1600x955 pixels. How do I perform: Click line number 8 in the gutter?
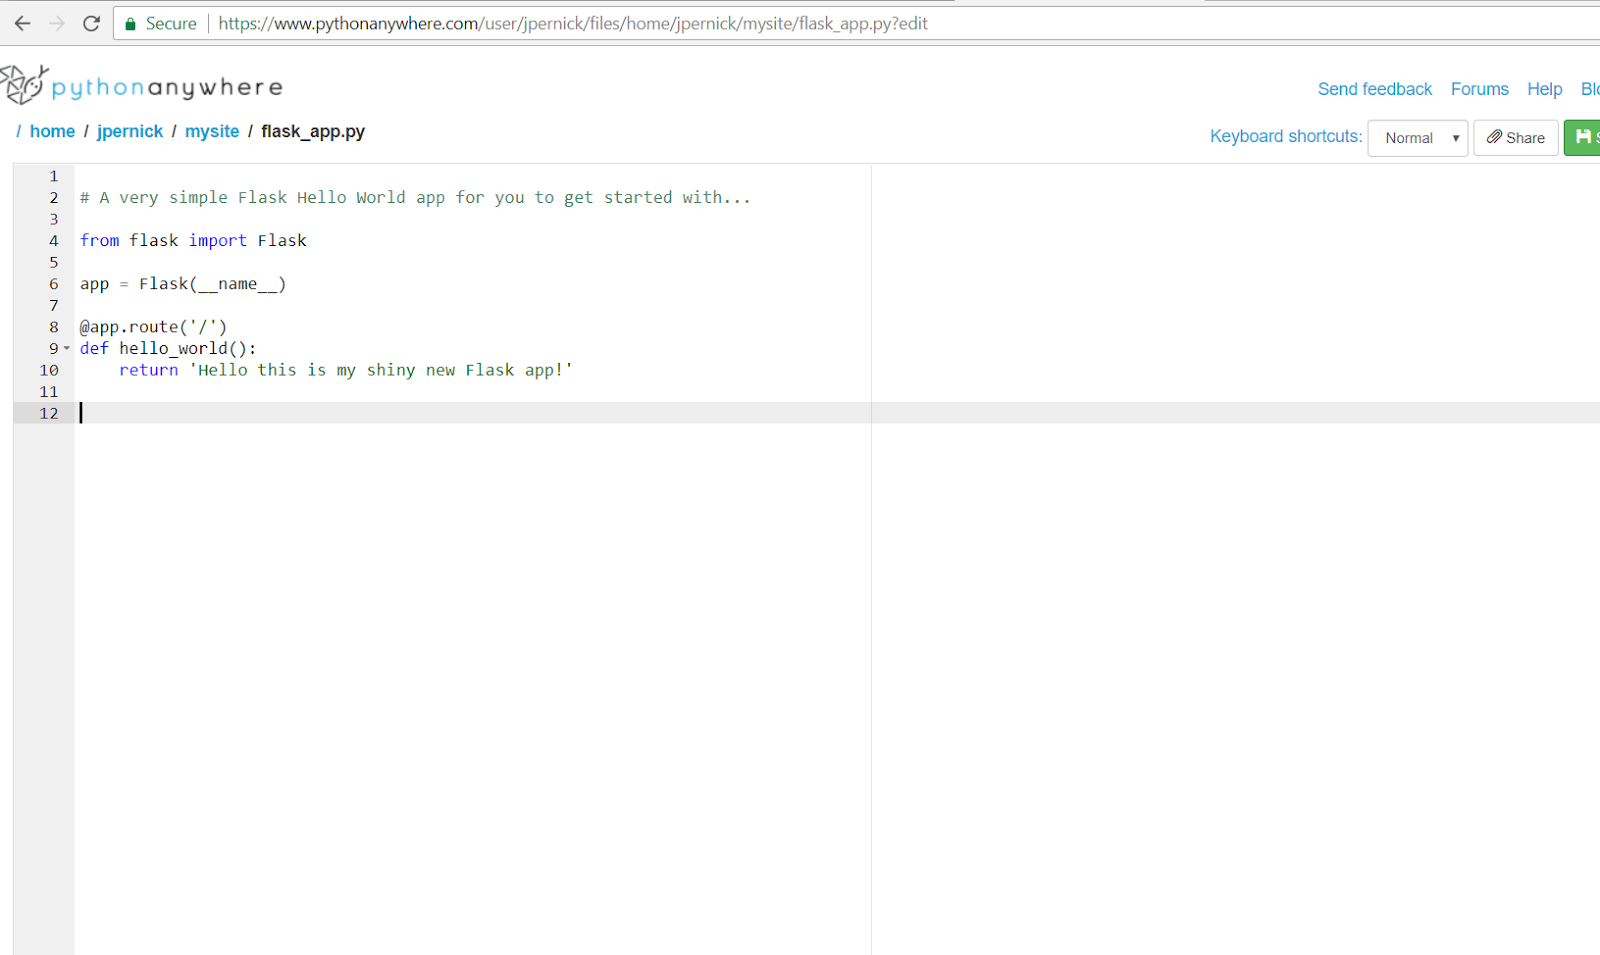[x=54, y=327]
